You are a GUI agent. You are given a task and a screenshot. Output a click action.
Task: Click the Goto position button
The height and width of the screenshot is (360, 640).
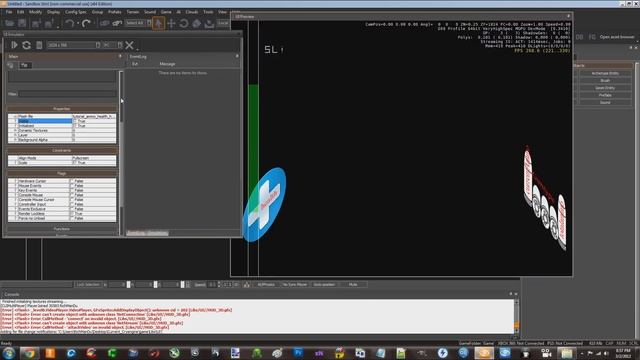(x=324, y=284)
